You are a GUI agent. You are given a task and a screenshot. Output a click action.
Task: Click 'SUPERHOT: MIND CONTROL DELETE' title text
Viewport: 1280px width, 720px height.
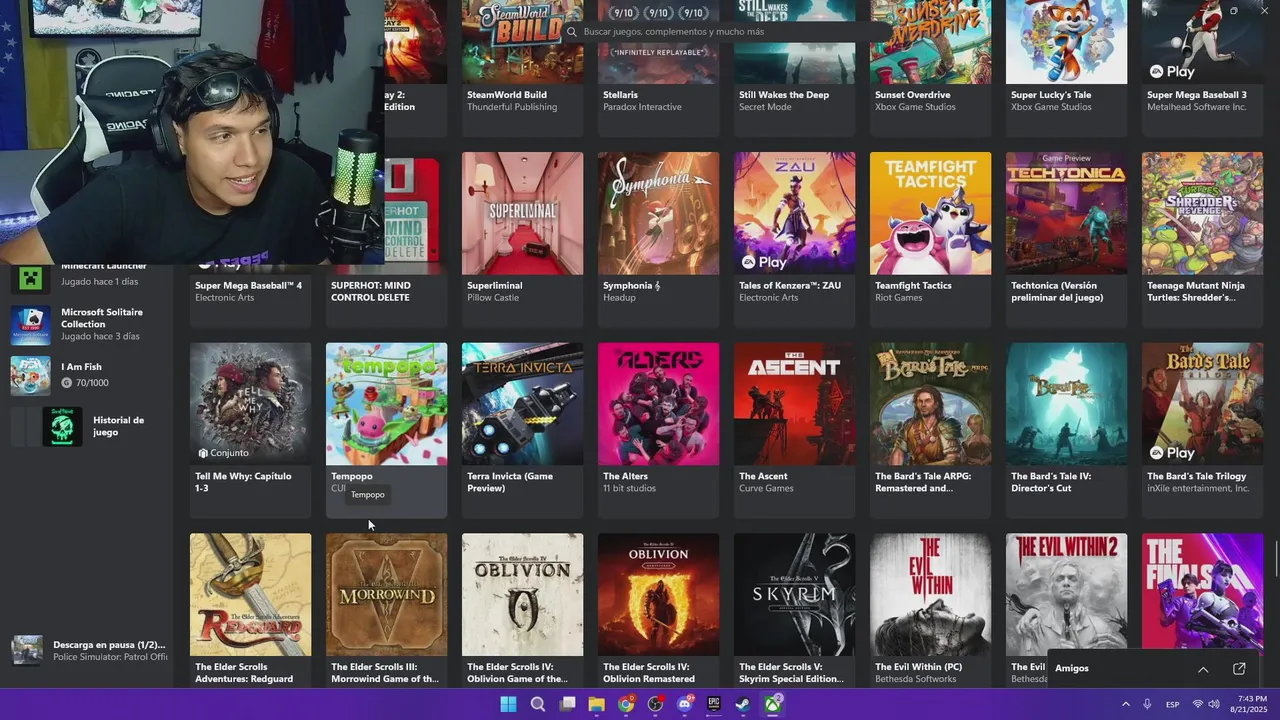pos(370,291)
